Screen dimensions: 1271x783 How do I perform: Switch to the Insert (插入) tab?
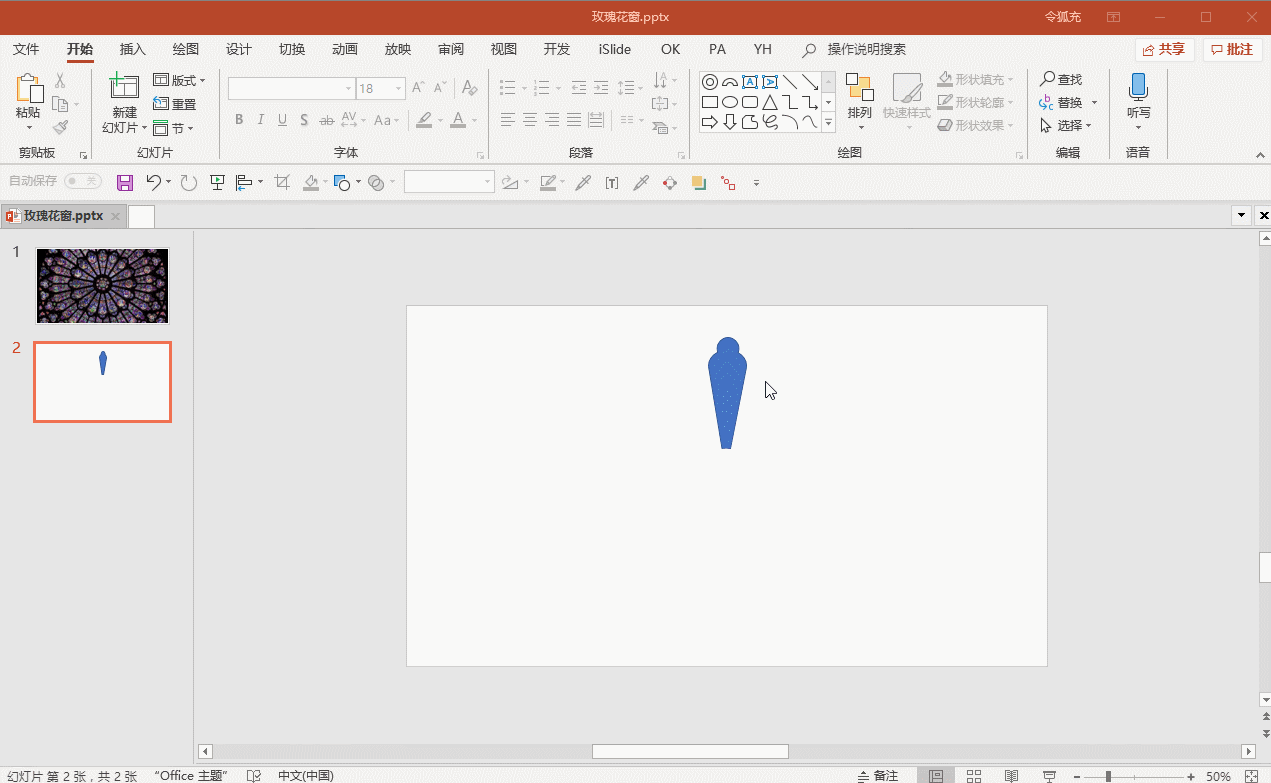pos(133,49)
